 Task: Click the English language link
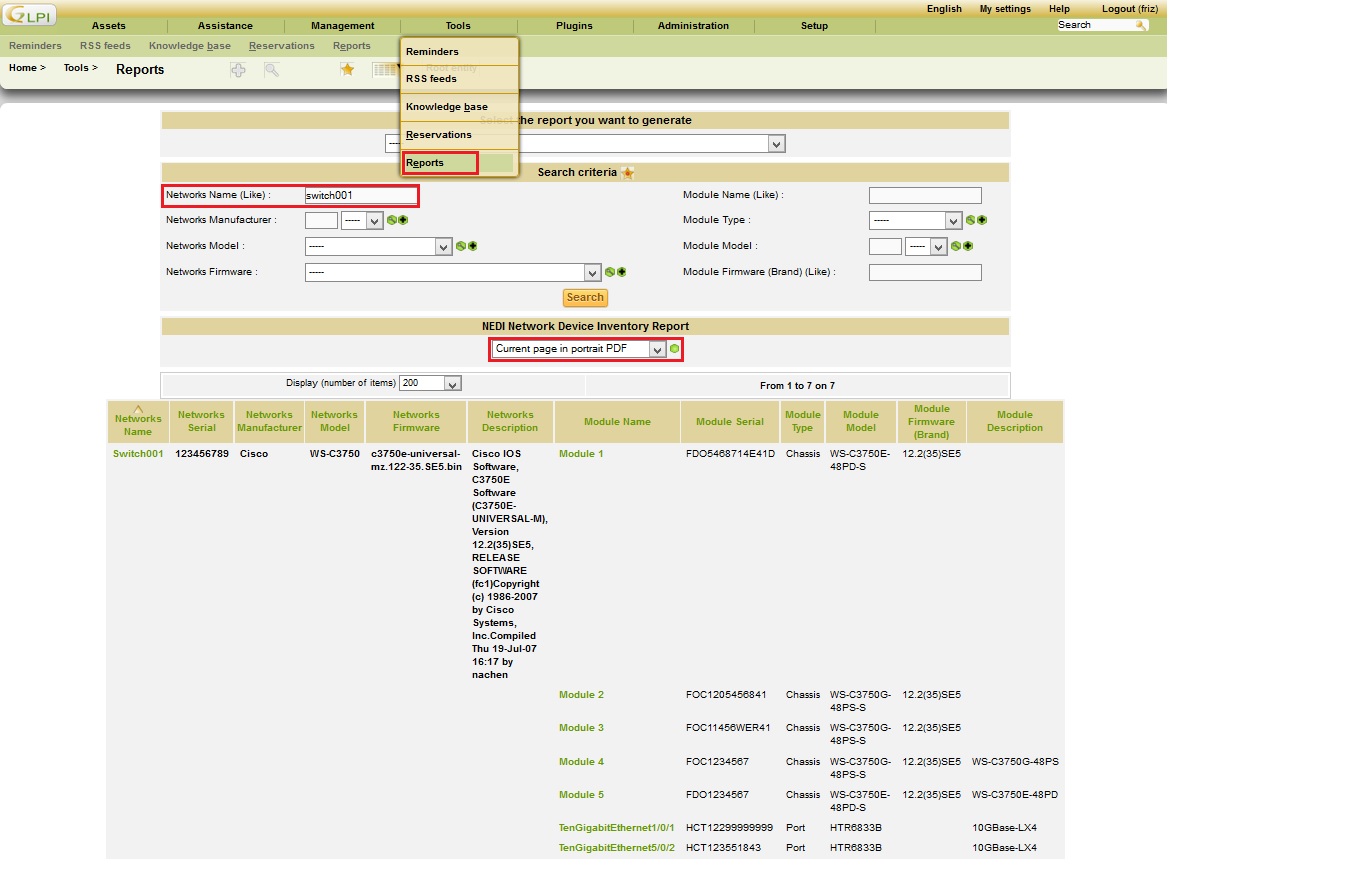pos(944,9)
